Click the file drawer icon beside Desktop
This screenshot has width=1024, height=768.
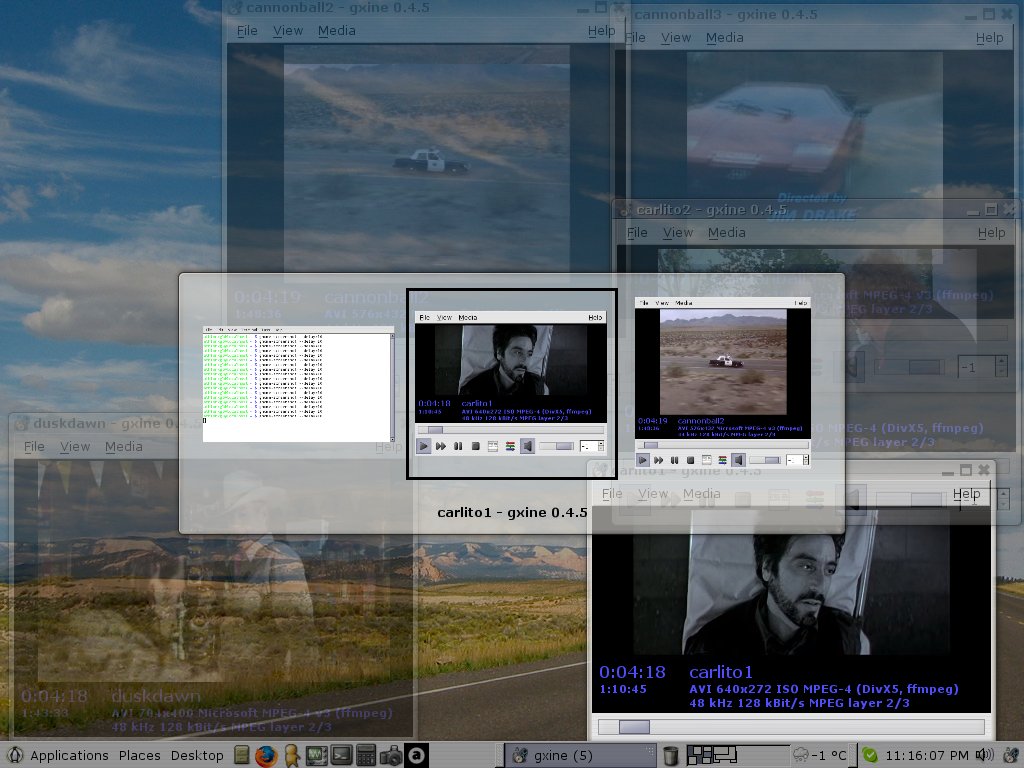pyautogui.click(x=242, y=756)
